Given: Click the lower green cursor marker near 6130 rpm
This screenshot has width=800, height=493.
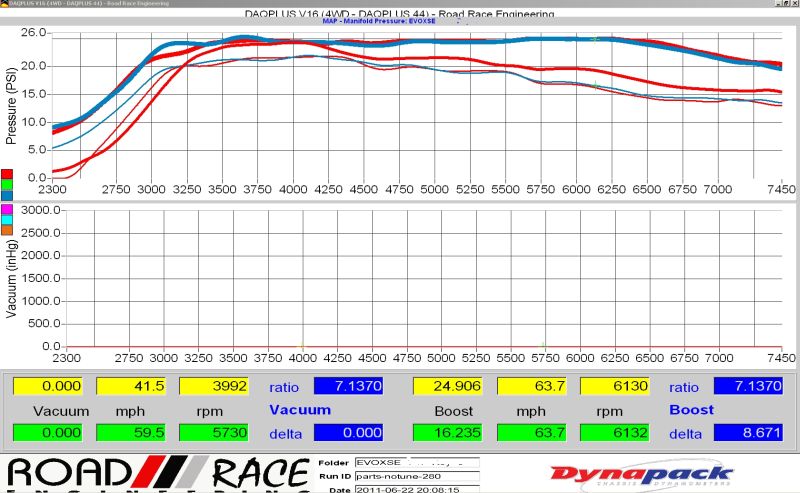Looking at the screenshot, I should (595, 85).
